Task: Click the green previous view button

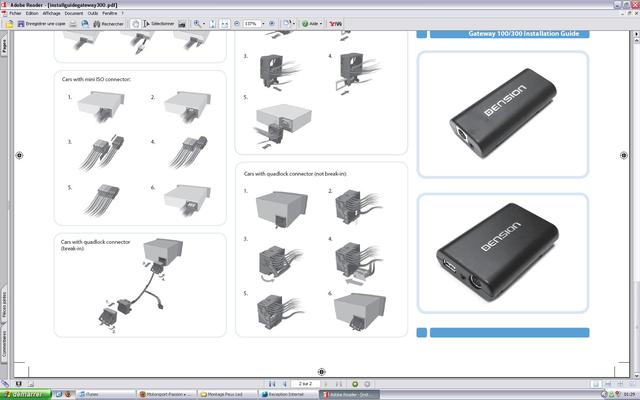Action: (x=355, y=384)
